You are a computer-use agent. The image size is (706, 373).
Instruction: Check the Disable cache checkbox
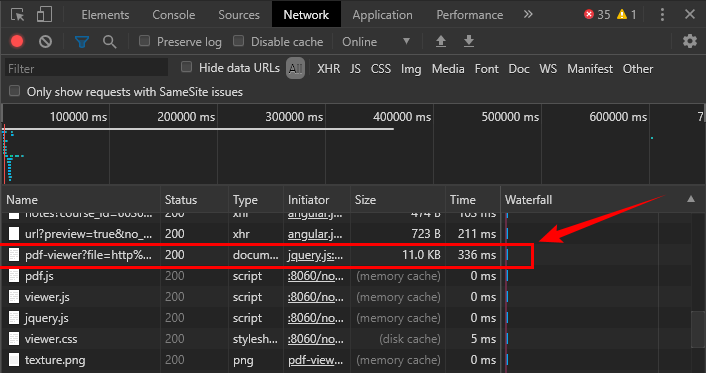(239, 41)
